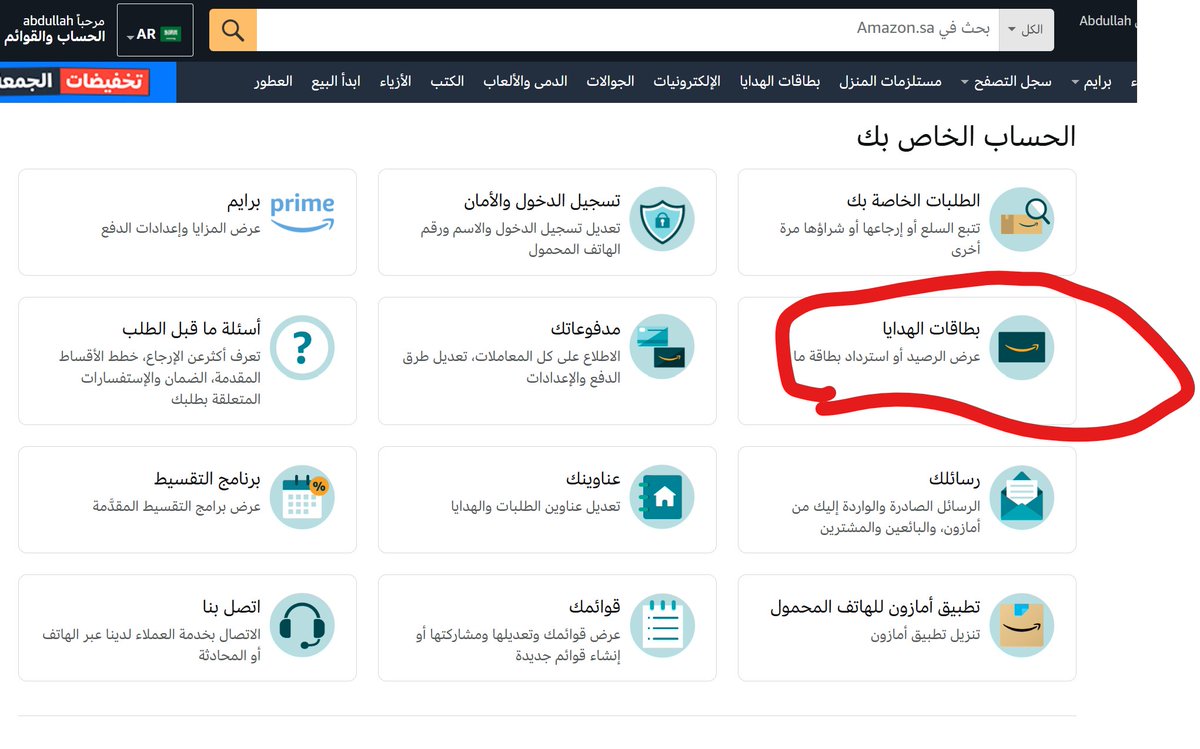Open the AR language selector dropdown
1200x749 pixels.
(x=155, y=31)
